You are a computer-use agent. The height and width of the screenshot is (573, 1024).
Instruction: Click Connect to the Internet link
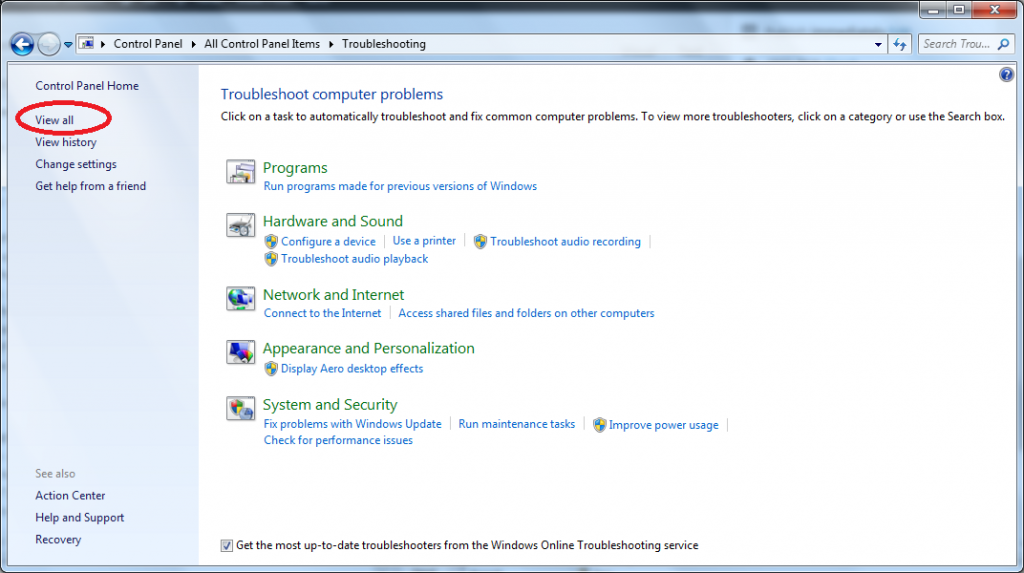[323, 314]
